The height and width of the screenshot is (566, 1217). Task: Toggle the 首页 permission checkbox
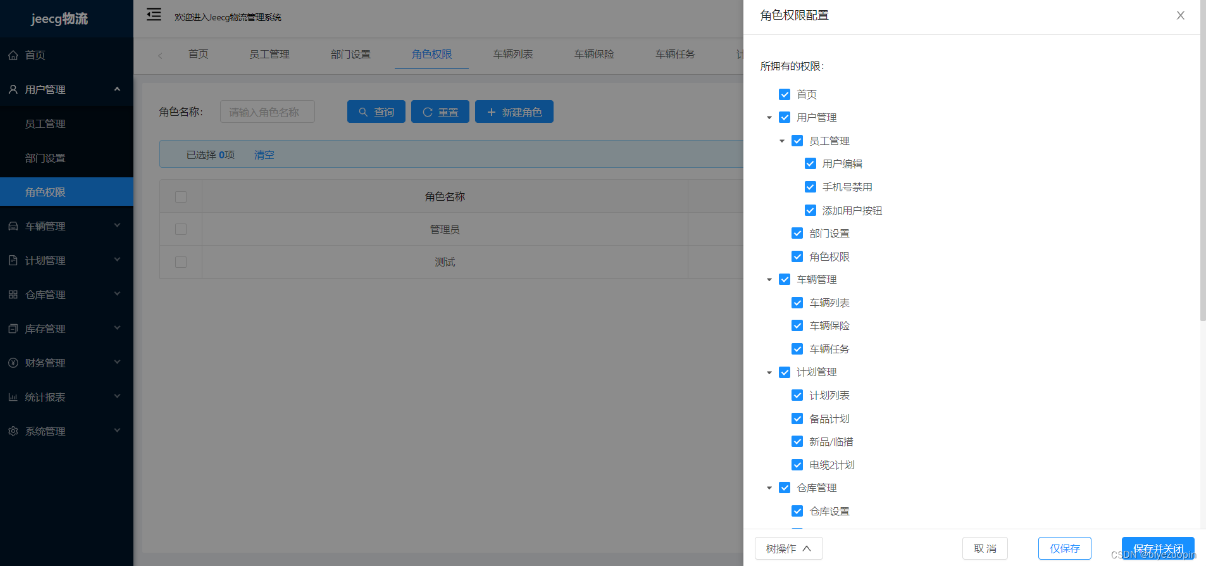tap(785, 94)
